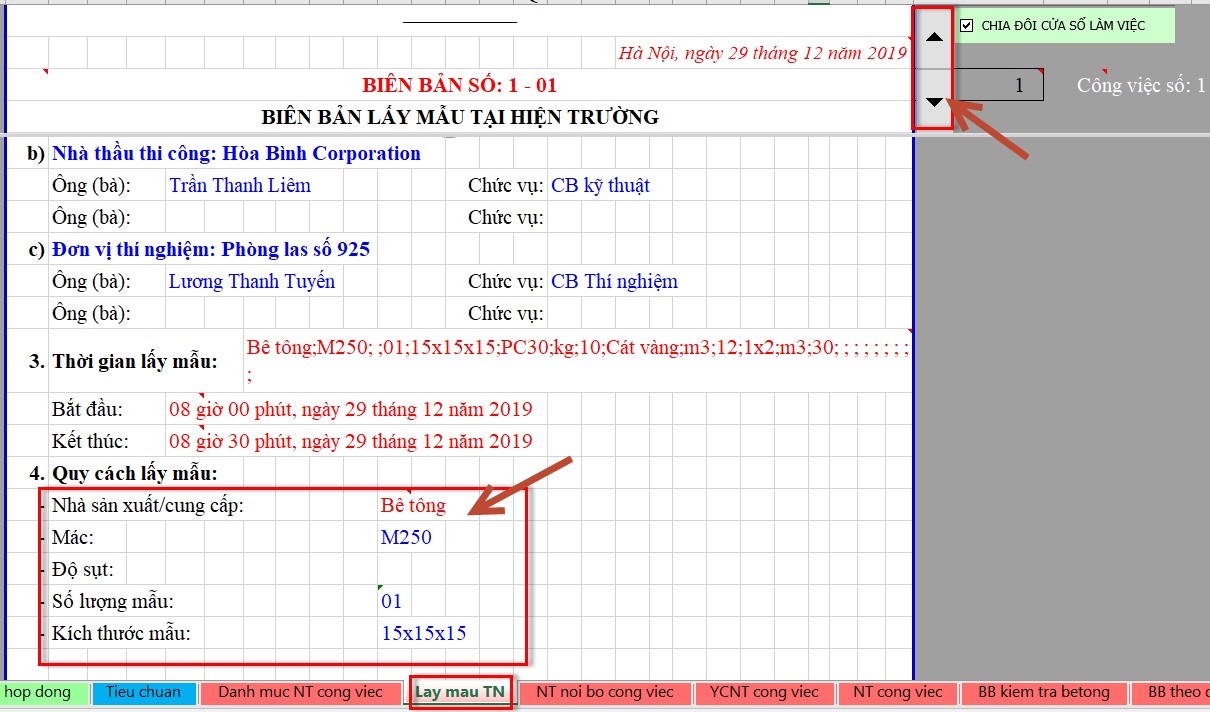Select the cell containing 'M250'
Screen dimensions: 1210x712
tap(406, 538)
